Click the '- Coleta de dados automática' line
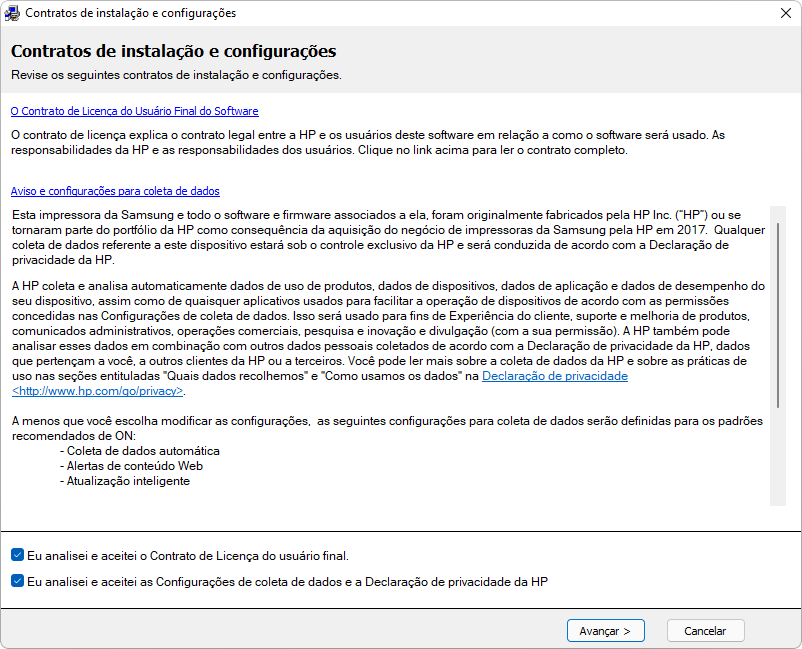802x649 pixels. click(x=140, y=451)
